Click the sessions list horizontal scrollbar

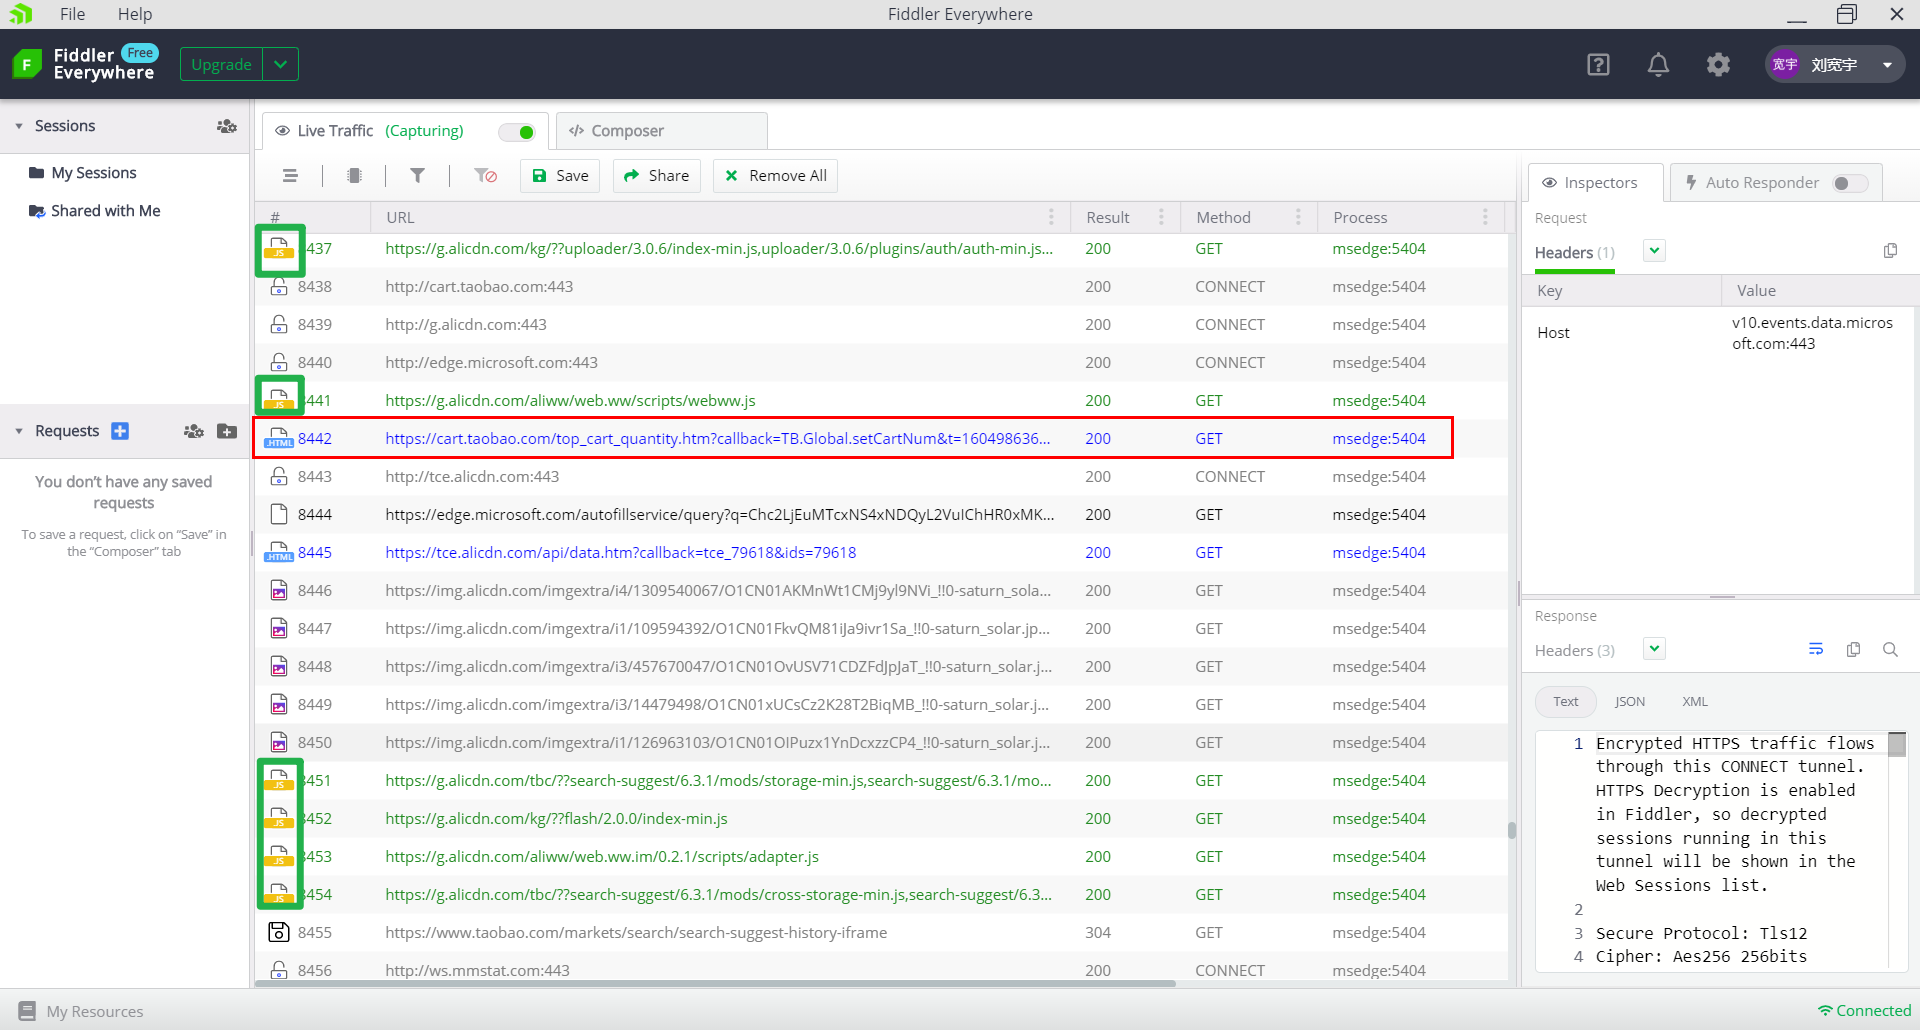coord(715,984)
